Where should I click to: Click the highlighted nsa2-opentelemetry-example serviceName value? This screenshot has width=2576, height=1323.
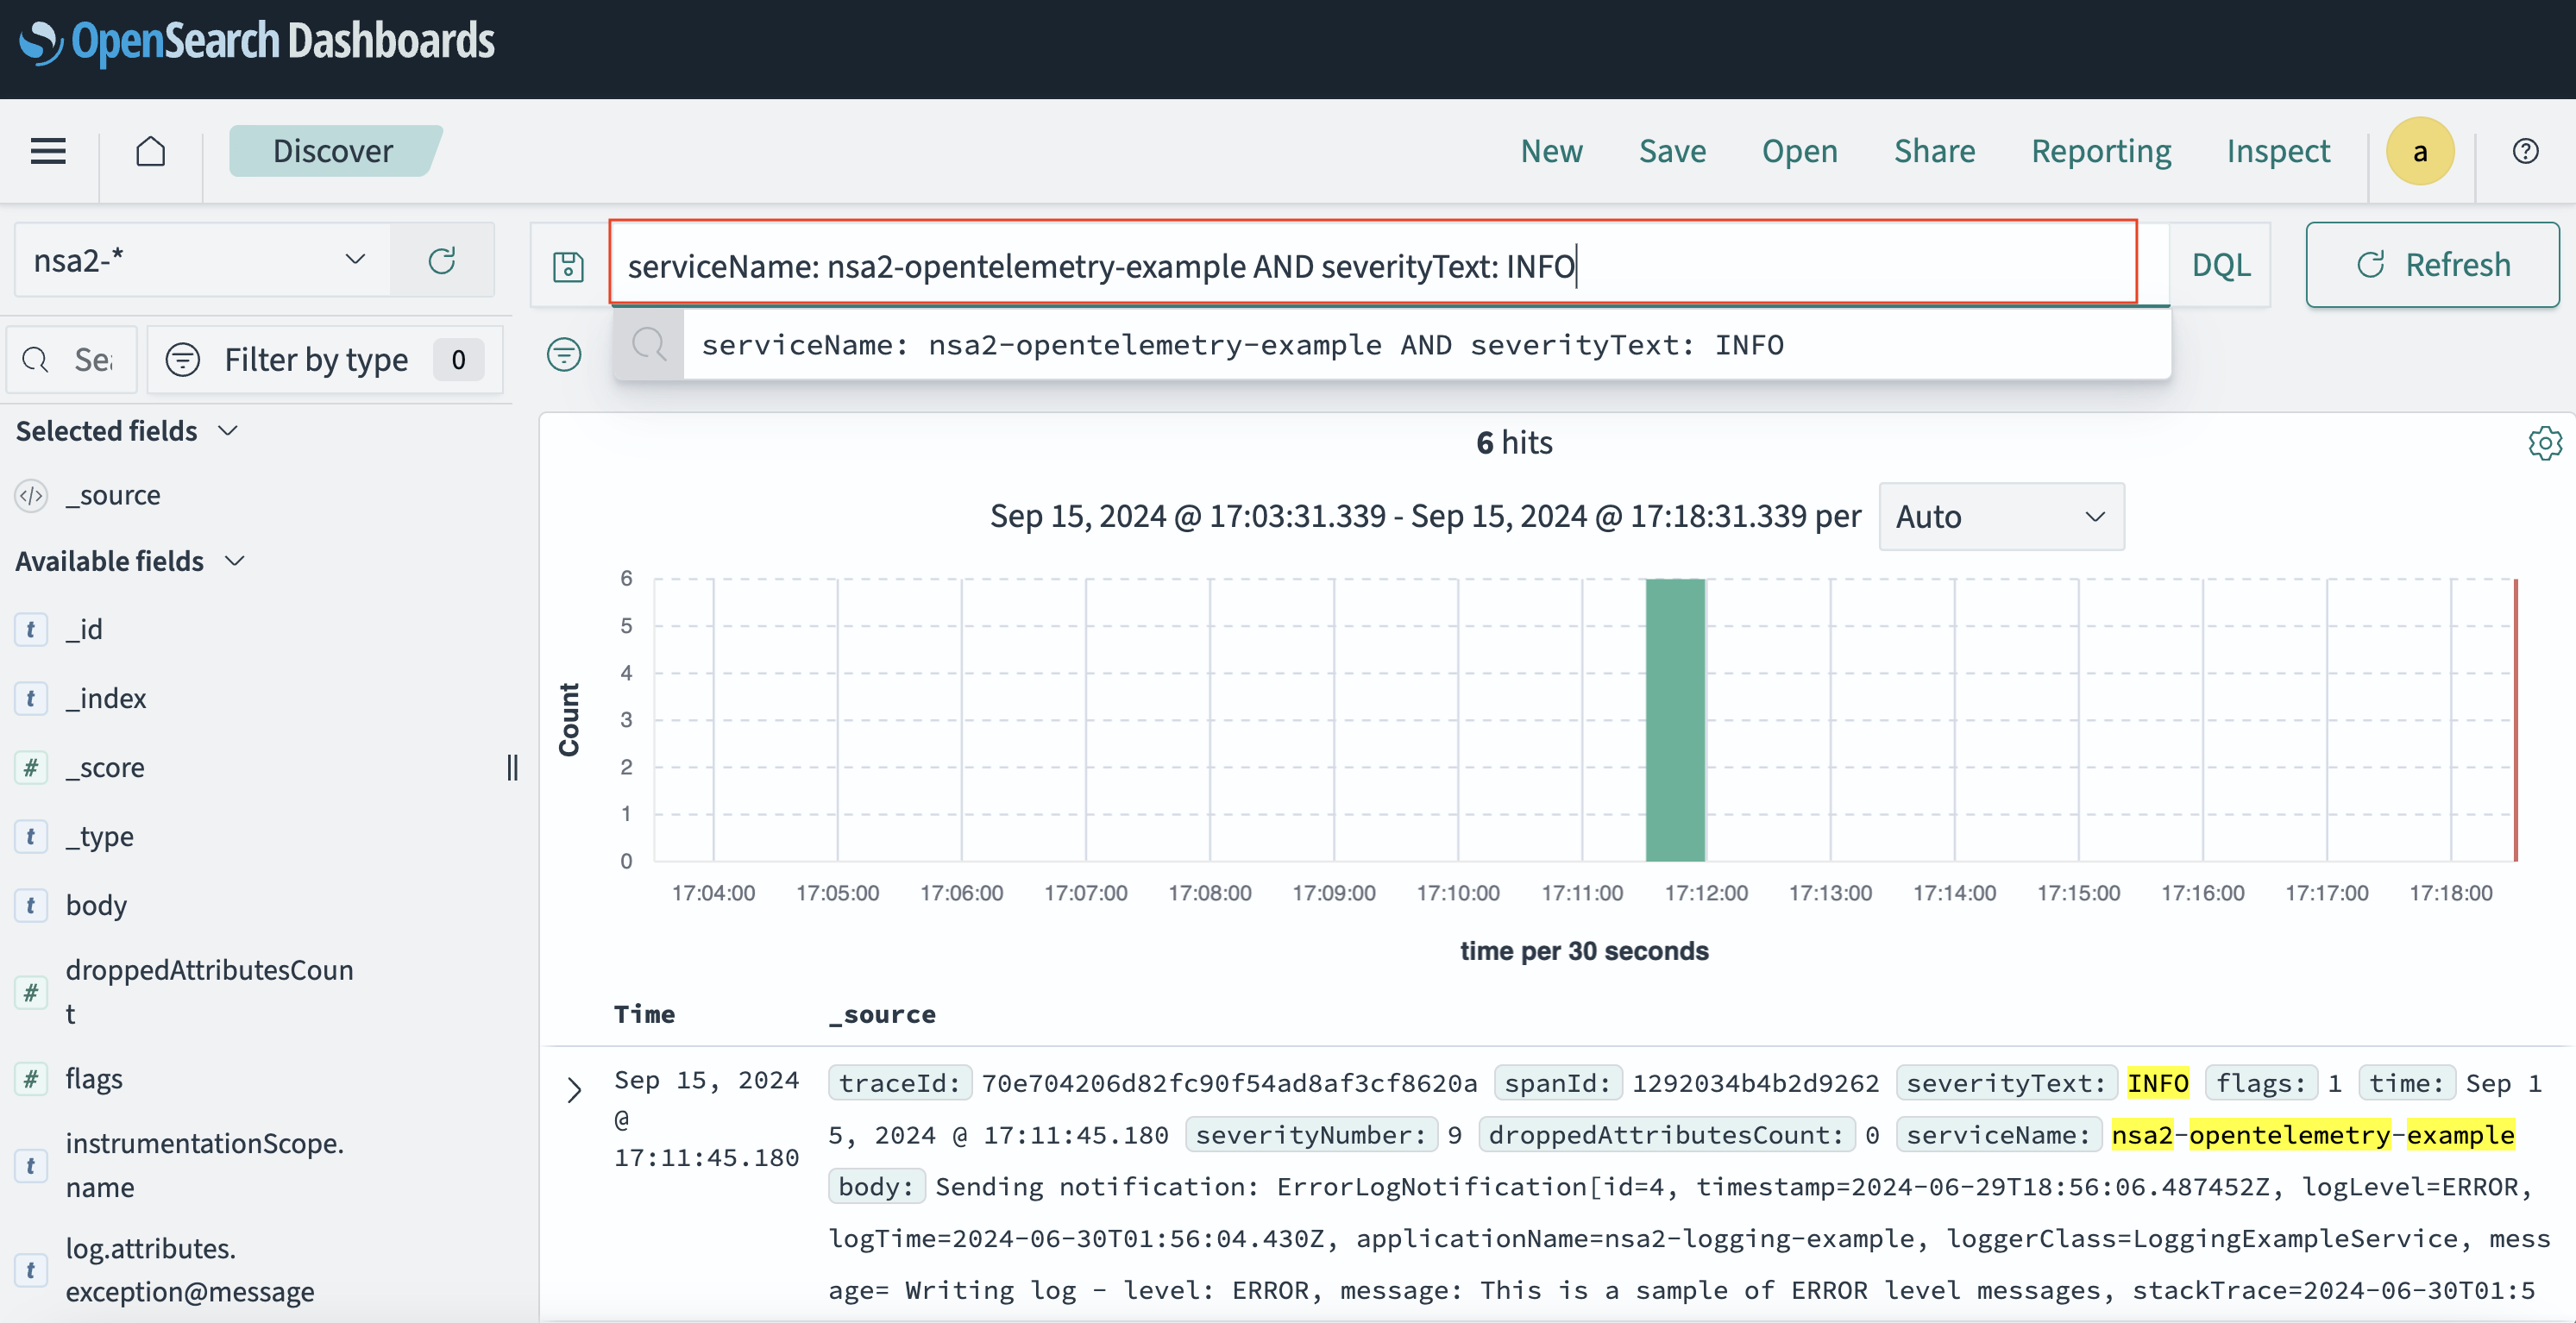click(2312, 1135)
